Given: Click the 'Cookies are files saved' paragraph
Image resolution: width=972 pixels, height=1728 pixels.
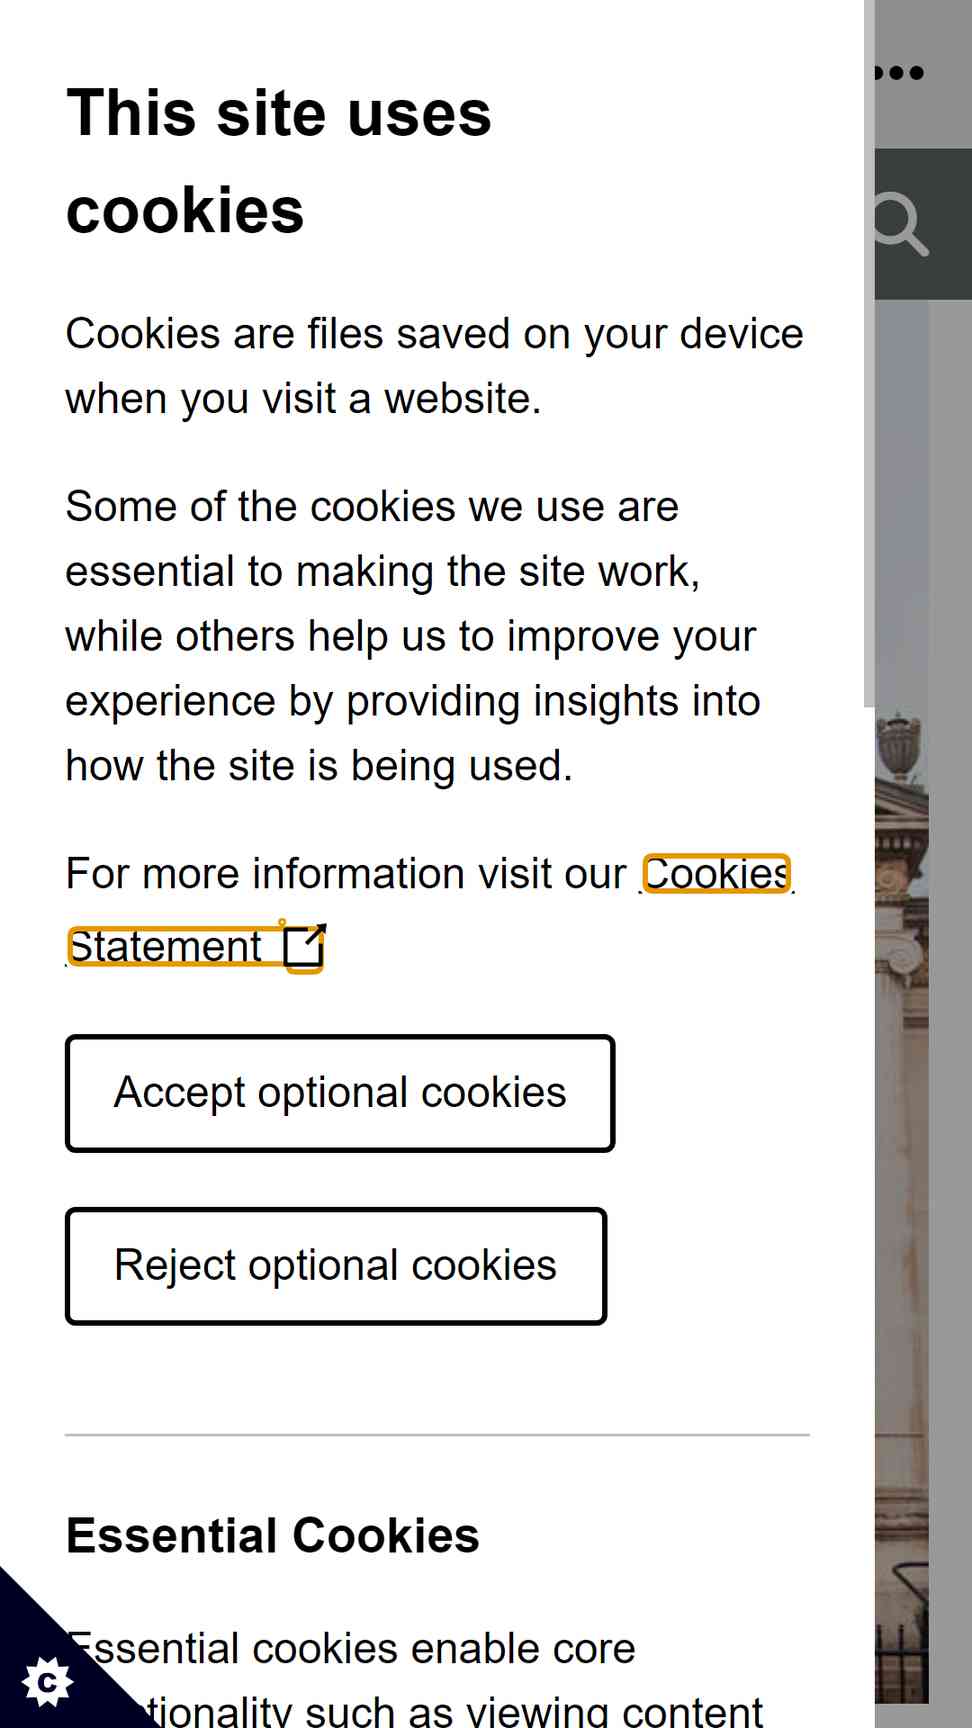Looking at the screenshot, I should 434,366.
